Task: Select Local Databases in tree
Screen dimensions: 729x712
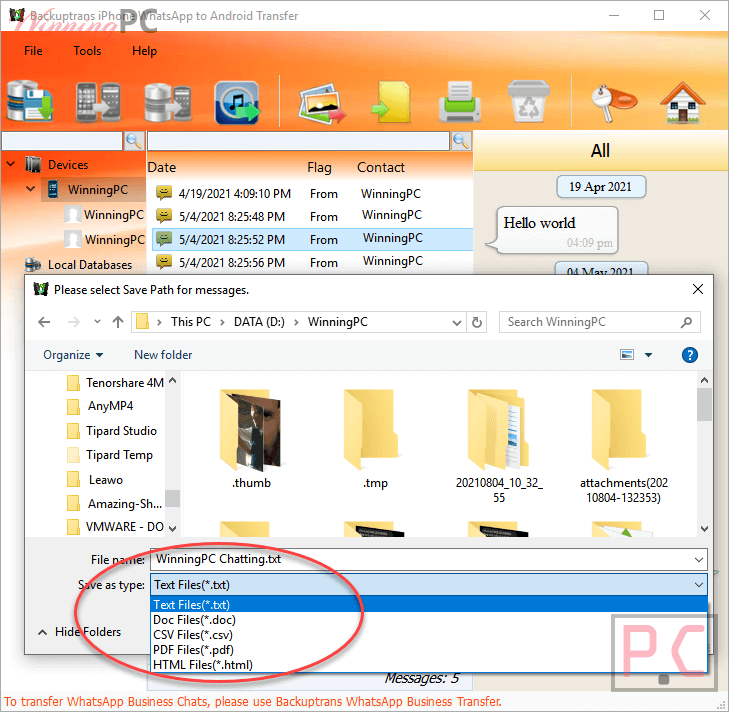Action: [79, 265]
